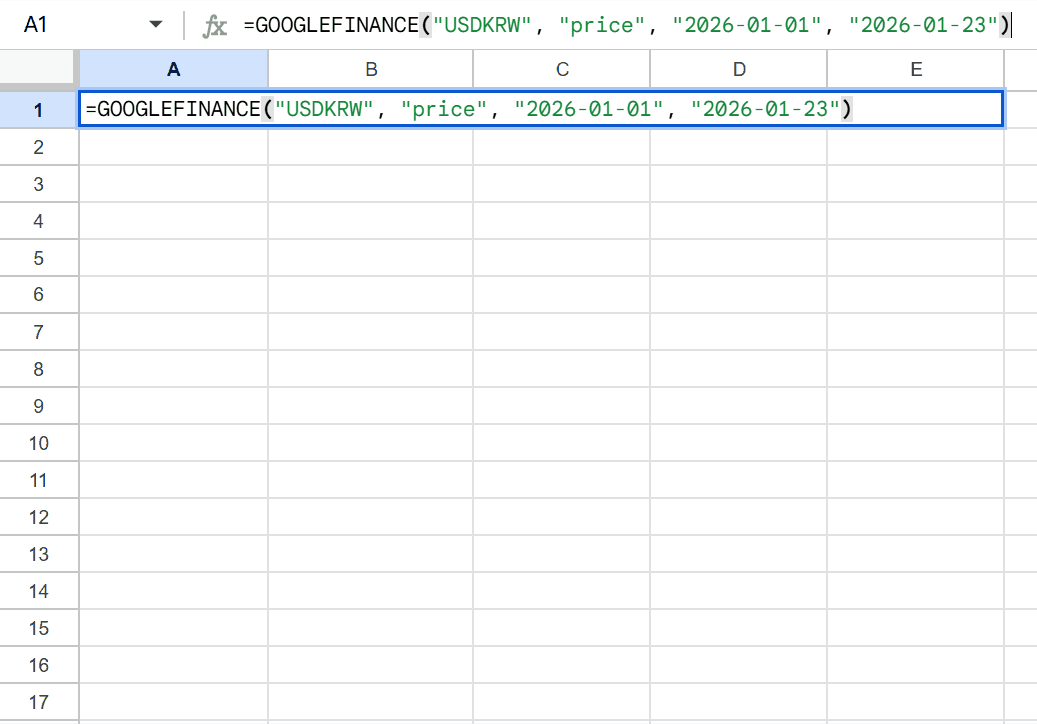Select row 17 header
Viewport: 1037px width, 724px height.
[x=38, y=702]
